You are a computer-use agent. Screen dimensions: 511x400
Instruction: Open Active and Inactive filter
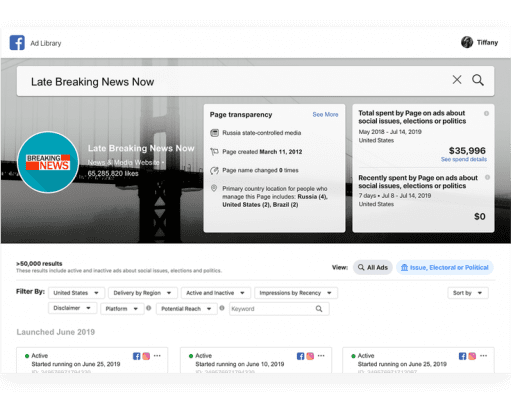pyautogui.click(x=216, y=293)
